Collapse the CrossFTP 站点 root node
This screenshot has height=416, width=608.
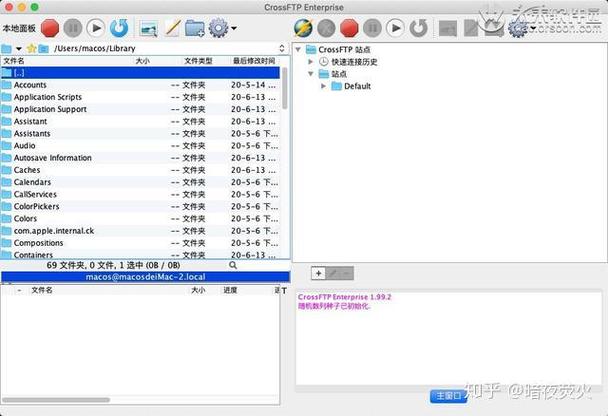point(298,49)
